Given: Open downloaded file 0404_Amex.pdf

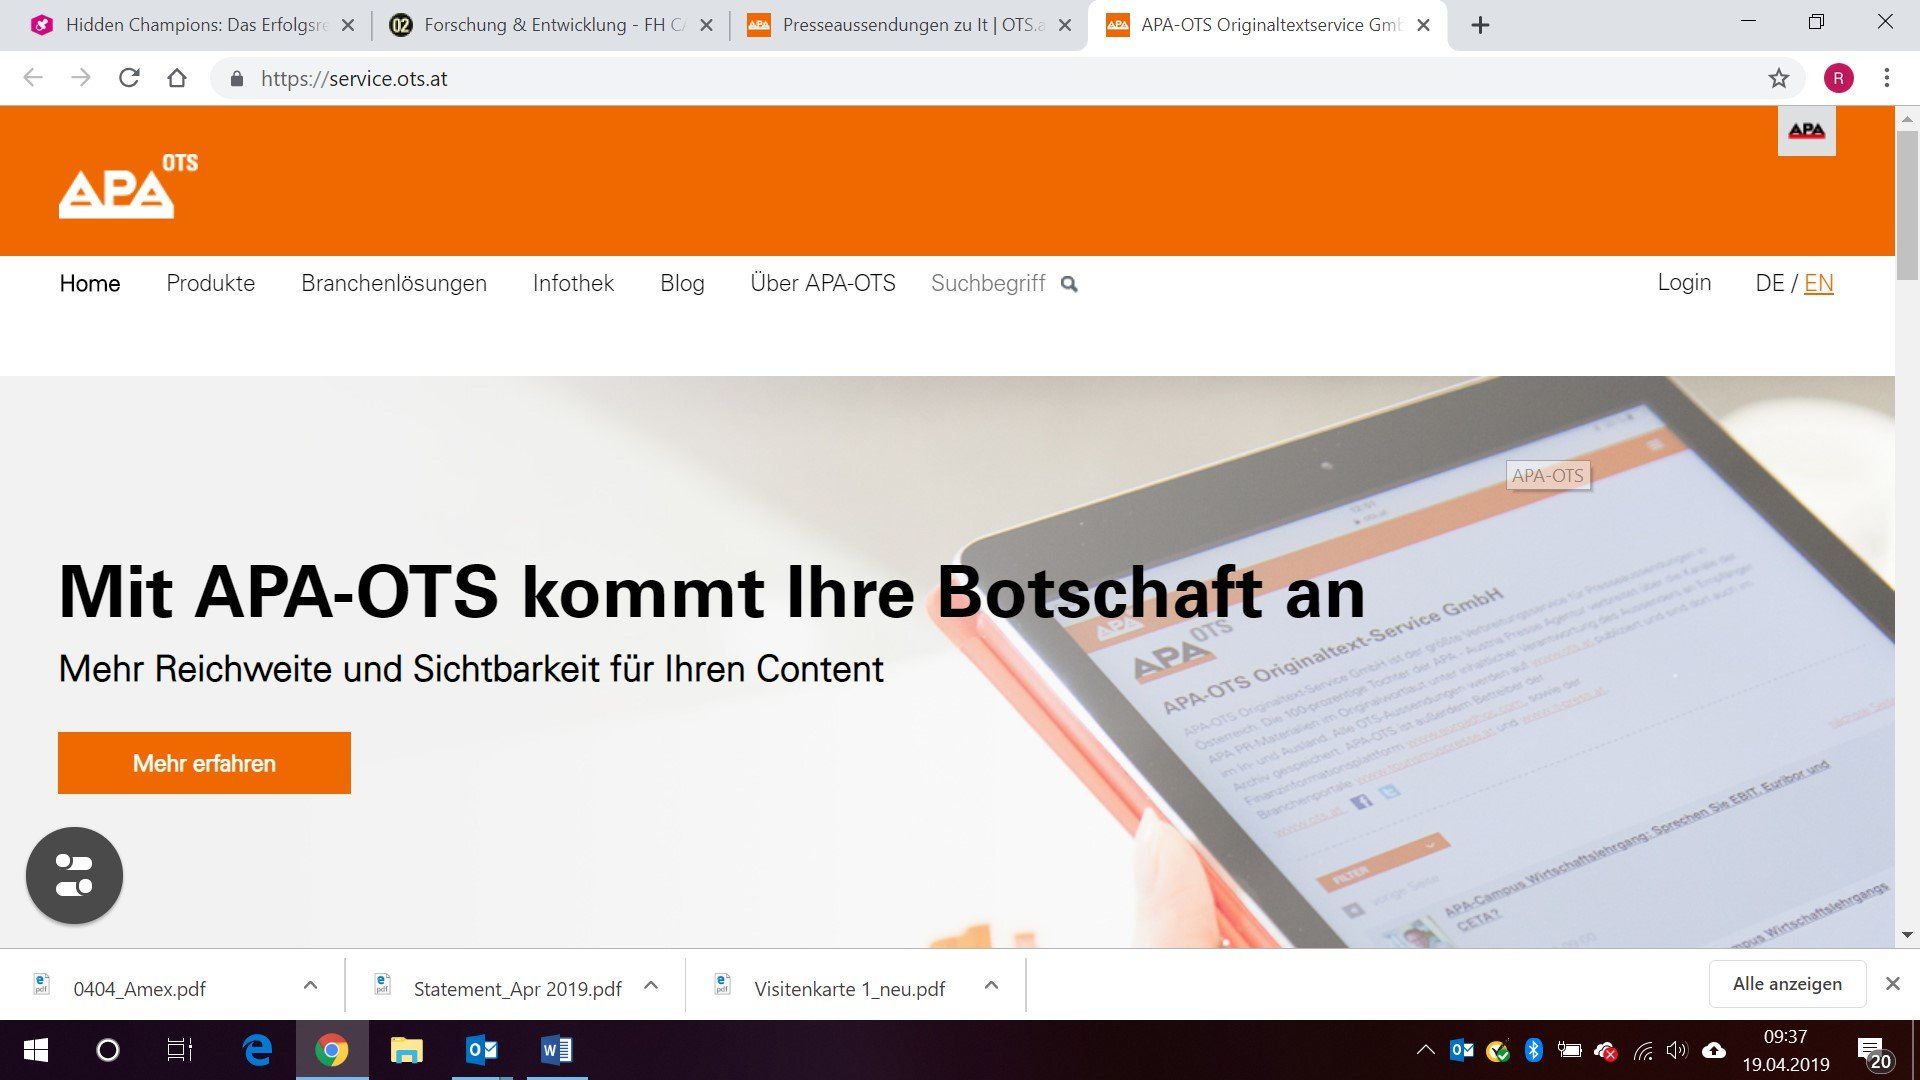Looking at the screenshot, I should 139,988.
